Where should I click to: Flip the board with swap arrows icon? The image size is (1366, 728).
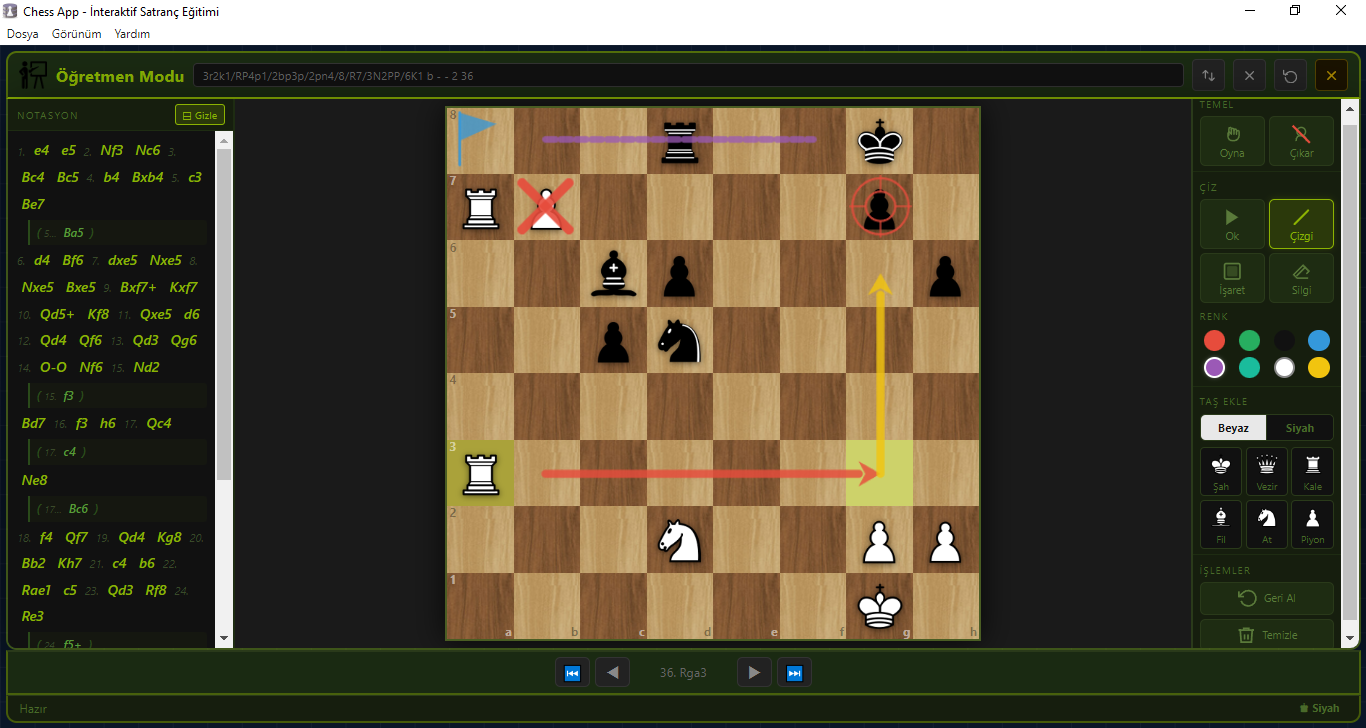(1208, 75)
